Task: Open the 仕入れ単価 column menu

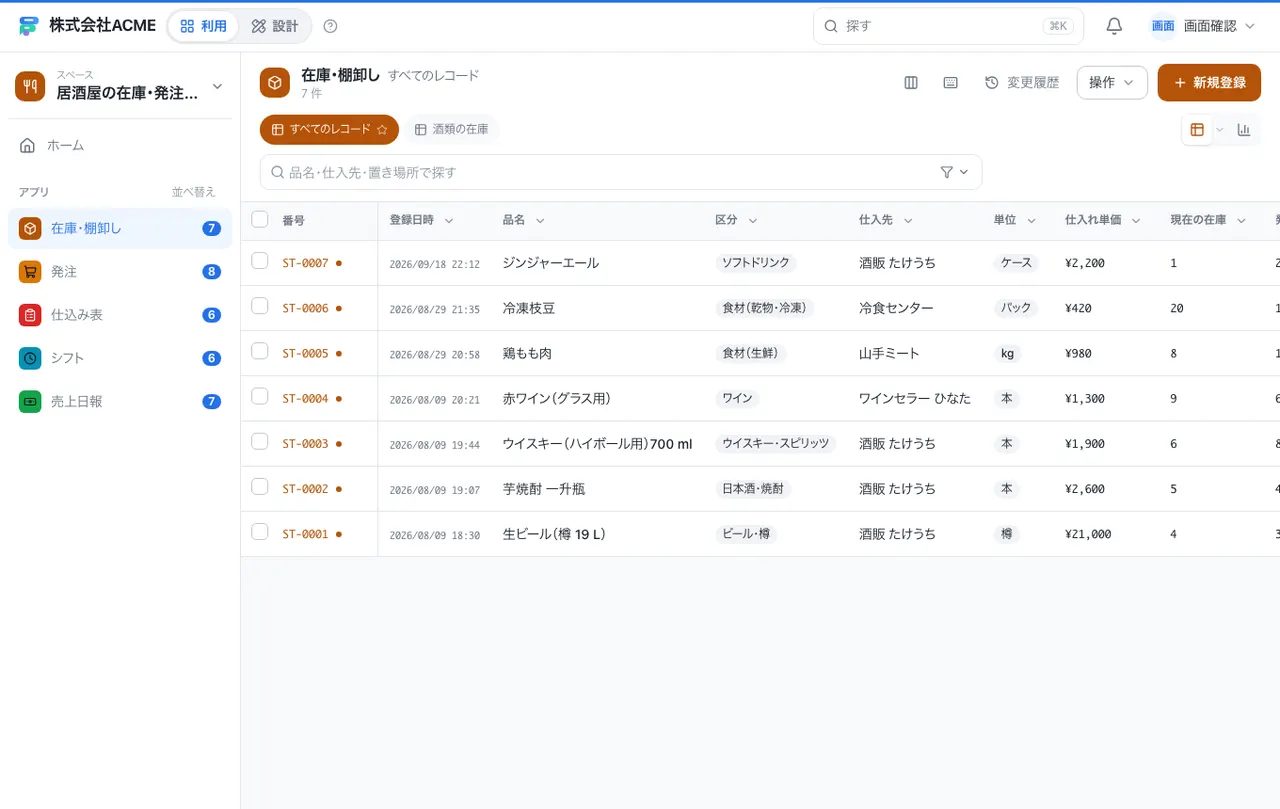Action: [x=1136, y=221]
